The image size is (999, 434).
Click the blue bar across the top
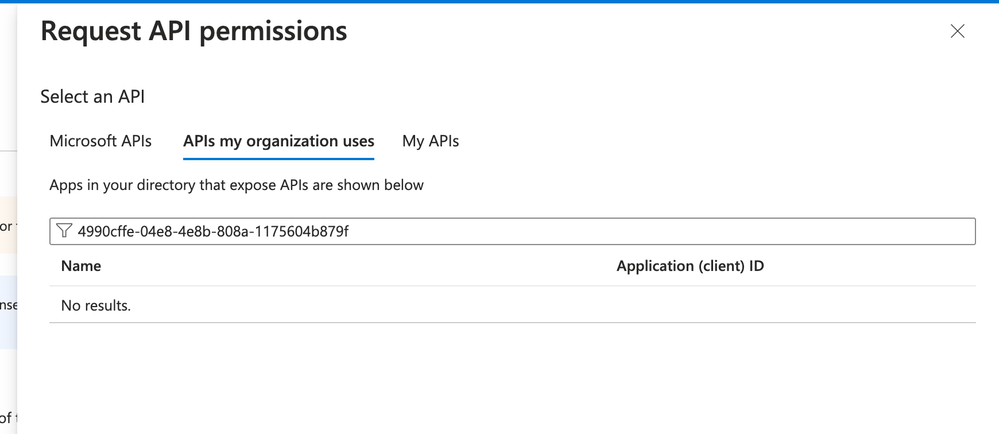tap(499, 2)
